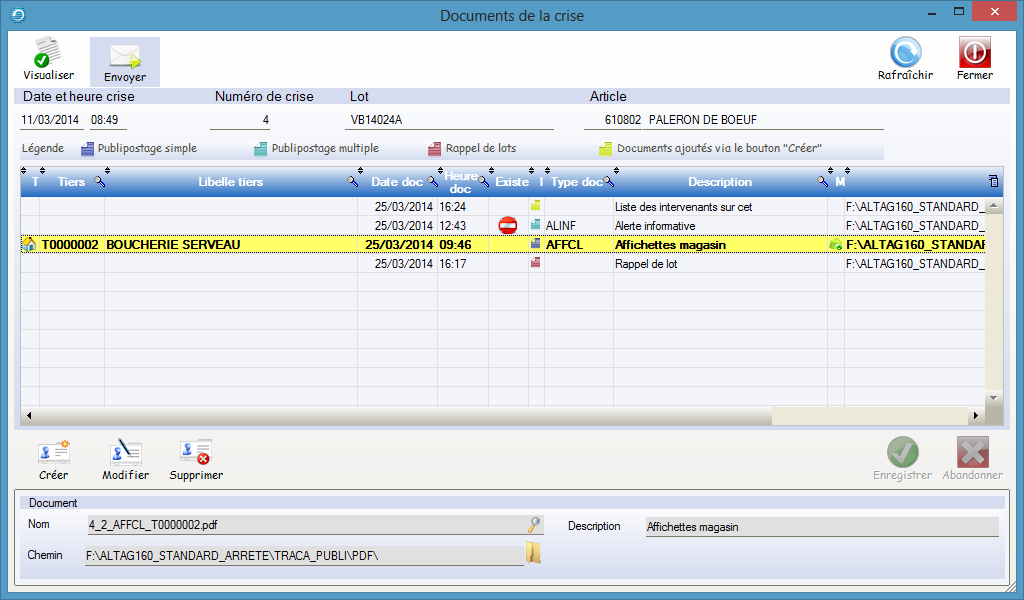Click the folder icon beside Chemin

pyautogui.click(x=534, y=554)
